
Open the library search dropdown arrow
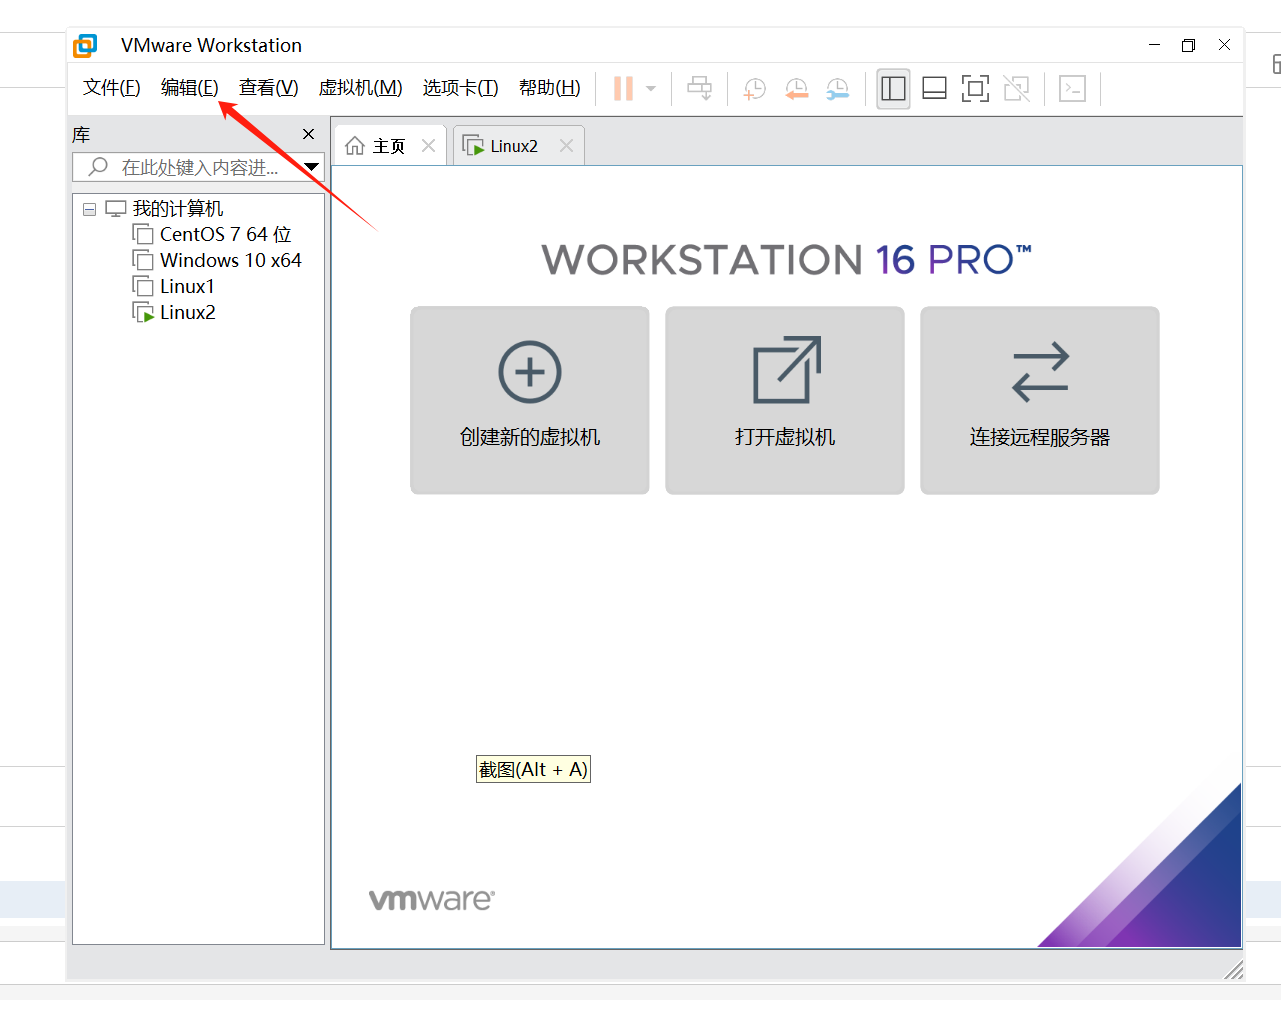coord(312,167)
